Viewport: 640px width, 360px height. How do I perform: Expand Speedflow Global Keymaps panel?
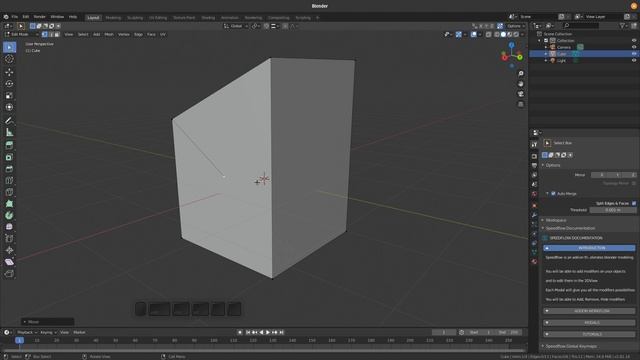coord(543,346)
